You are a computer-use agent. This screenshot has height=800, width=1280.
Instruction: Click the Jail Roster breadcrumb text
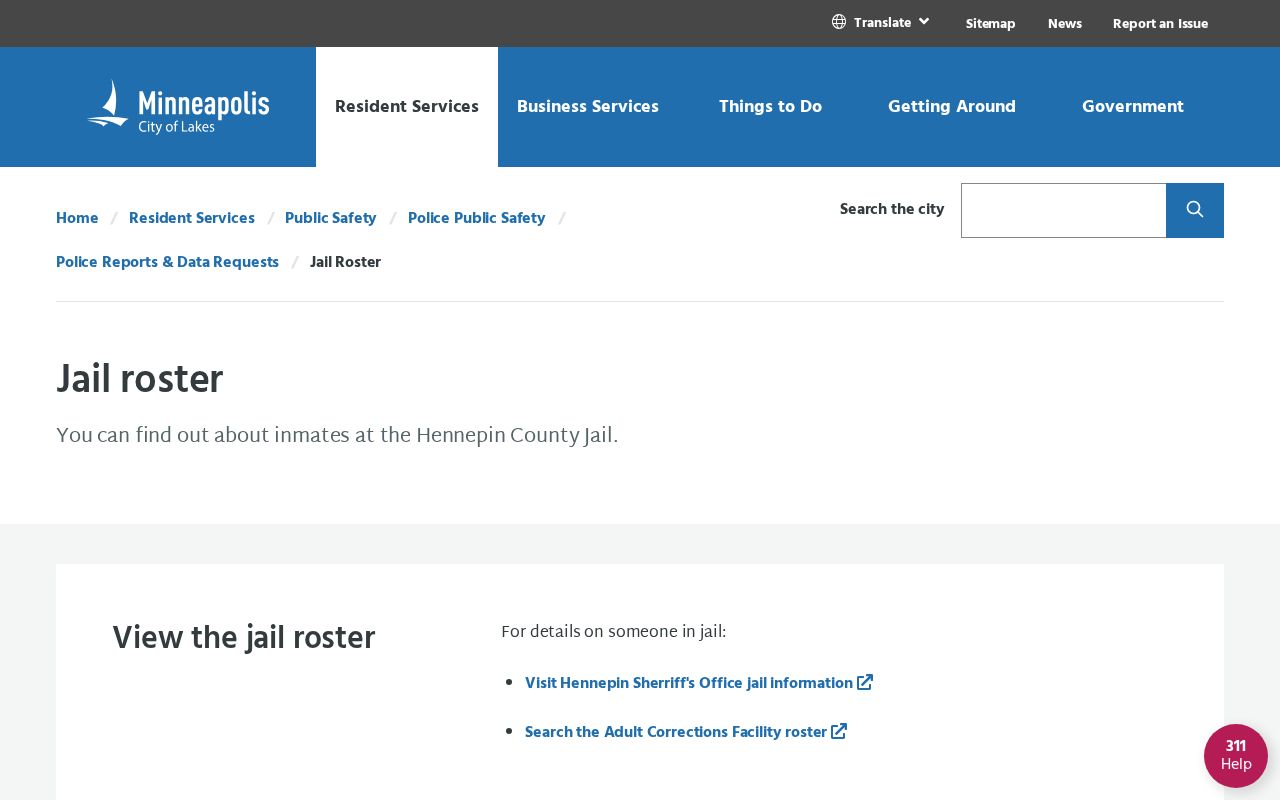tap(346, 262)
